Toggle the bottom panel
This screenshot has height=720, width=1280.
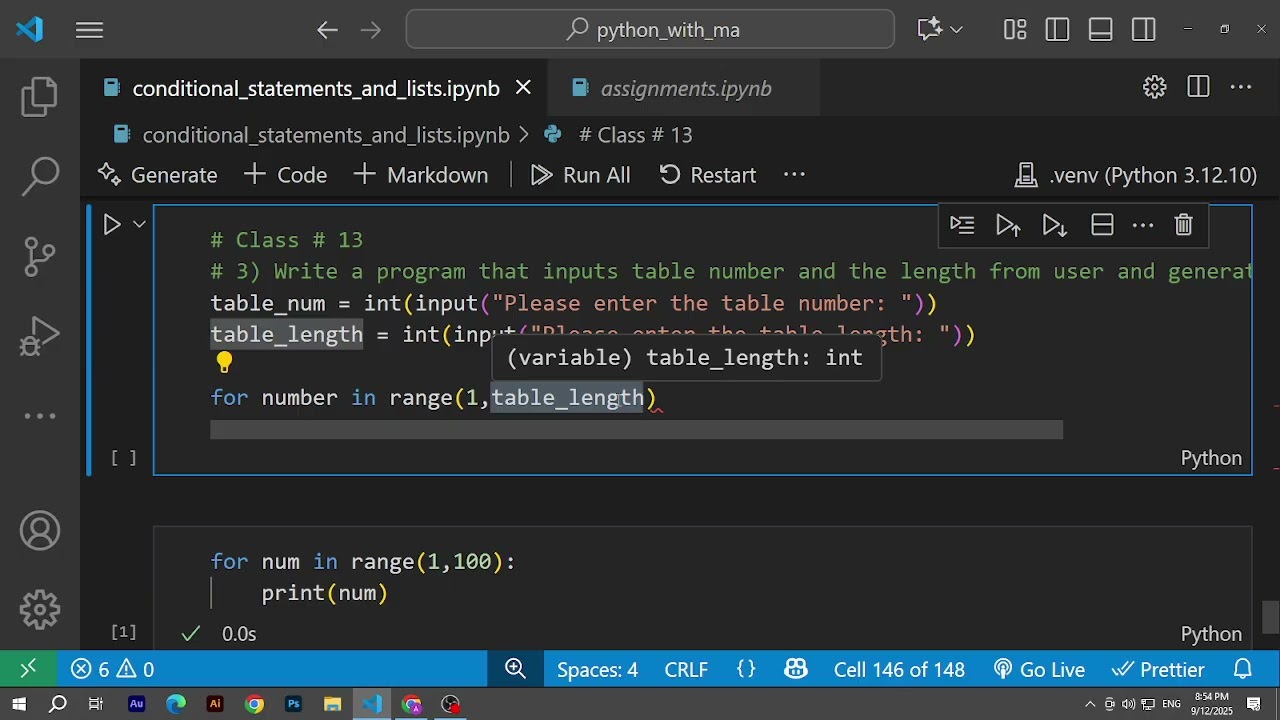point(1101,30)
